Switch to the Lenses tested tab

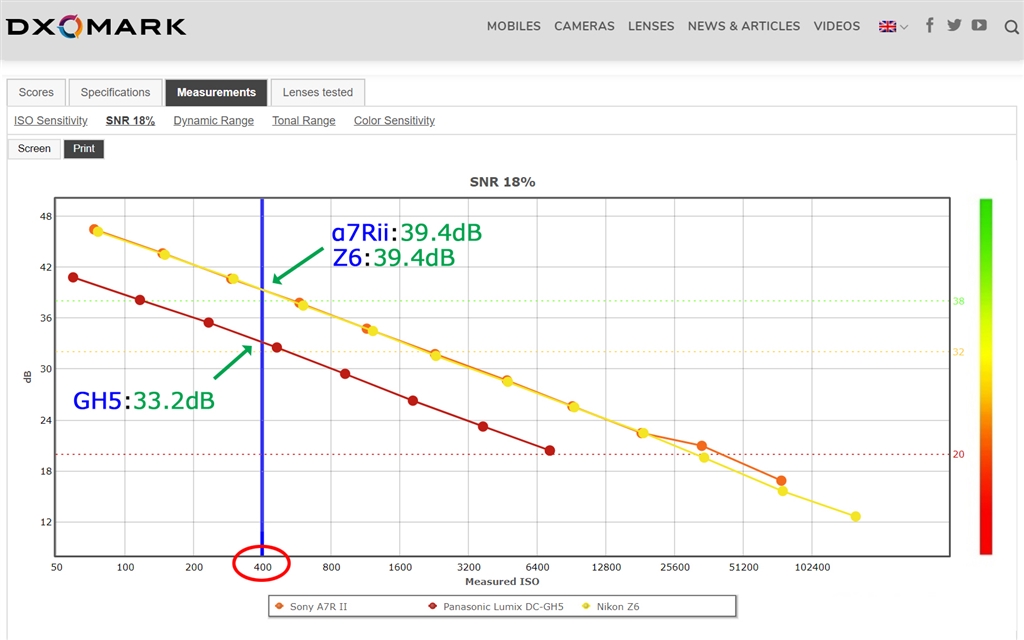click(317, 92)
